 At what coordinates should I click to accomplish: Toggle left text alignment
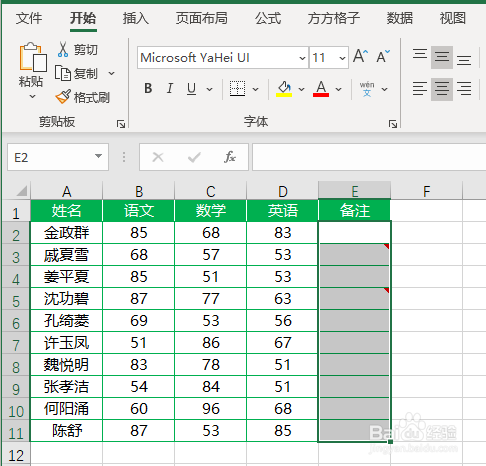pyautogui.click(x=420, y=89)
